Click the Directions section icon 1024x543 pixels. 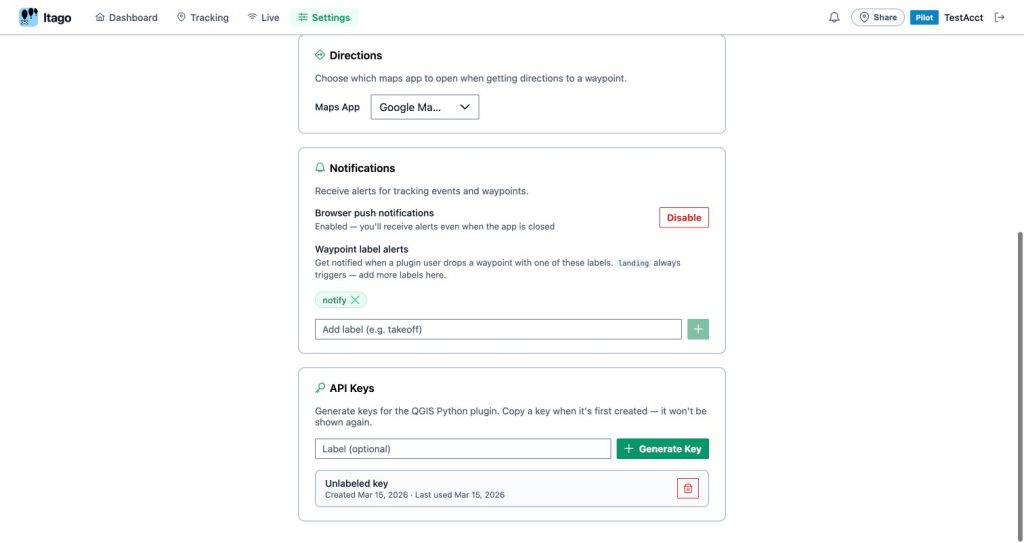point(320,55)
